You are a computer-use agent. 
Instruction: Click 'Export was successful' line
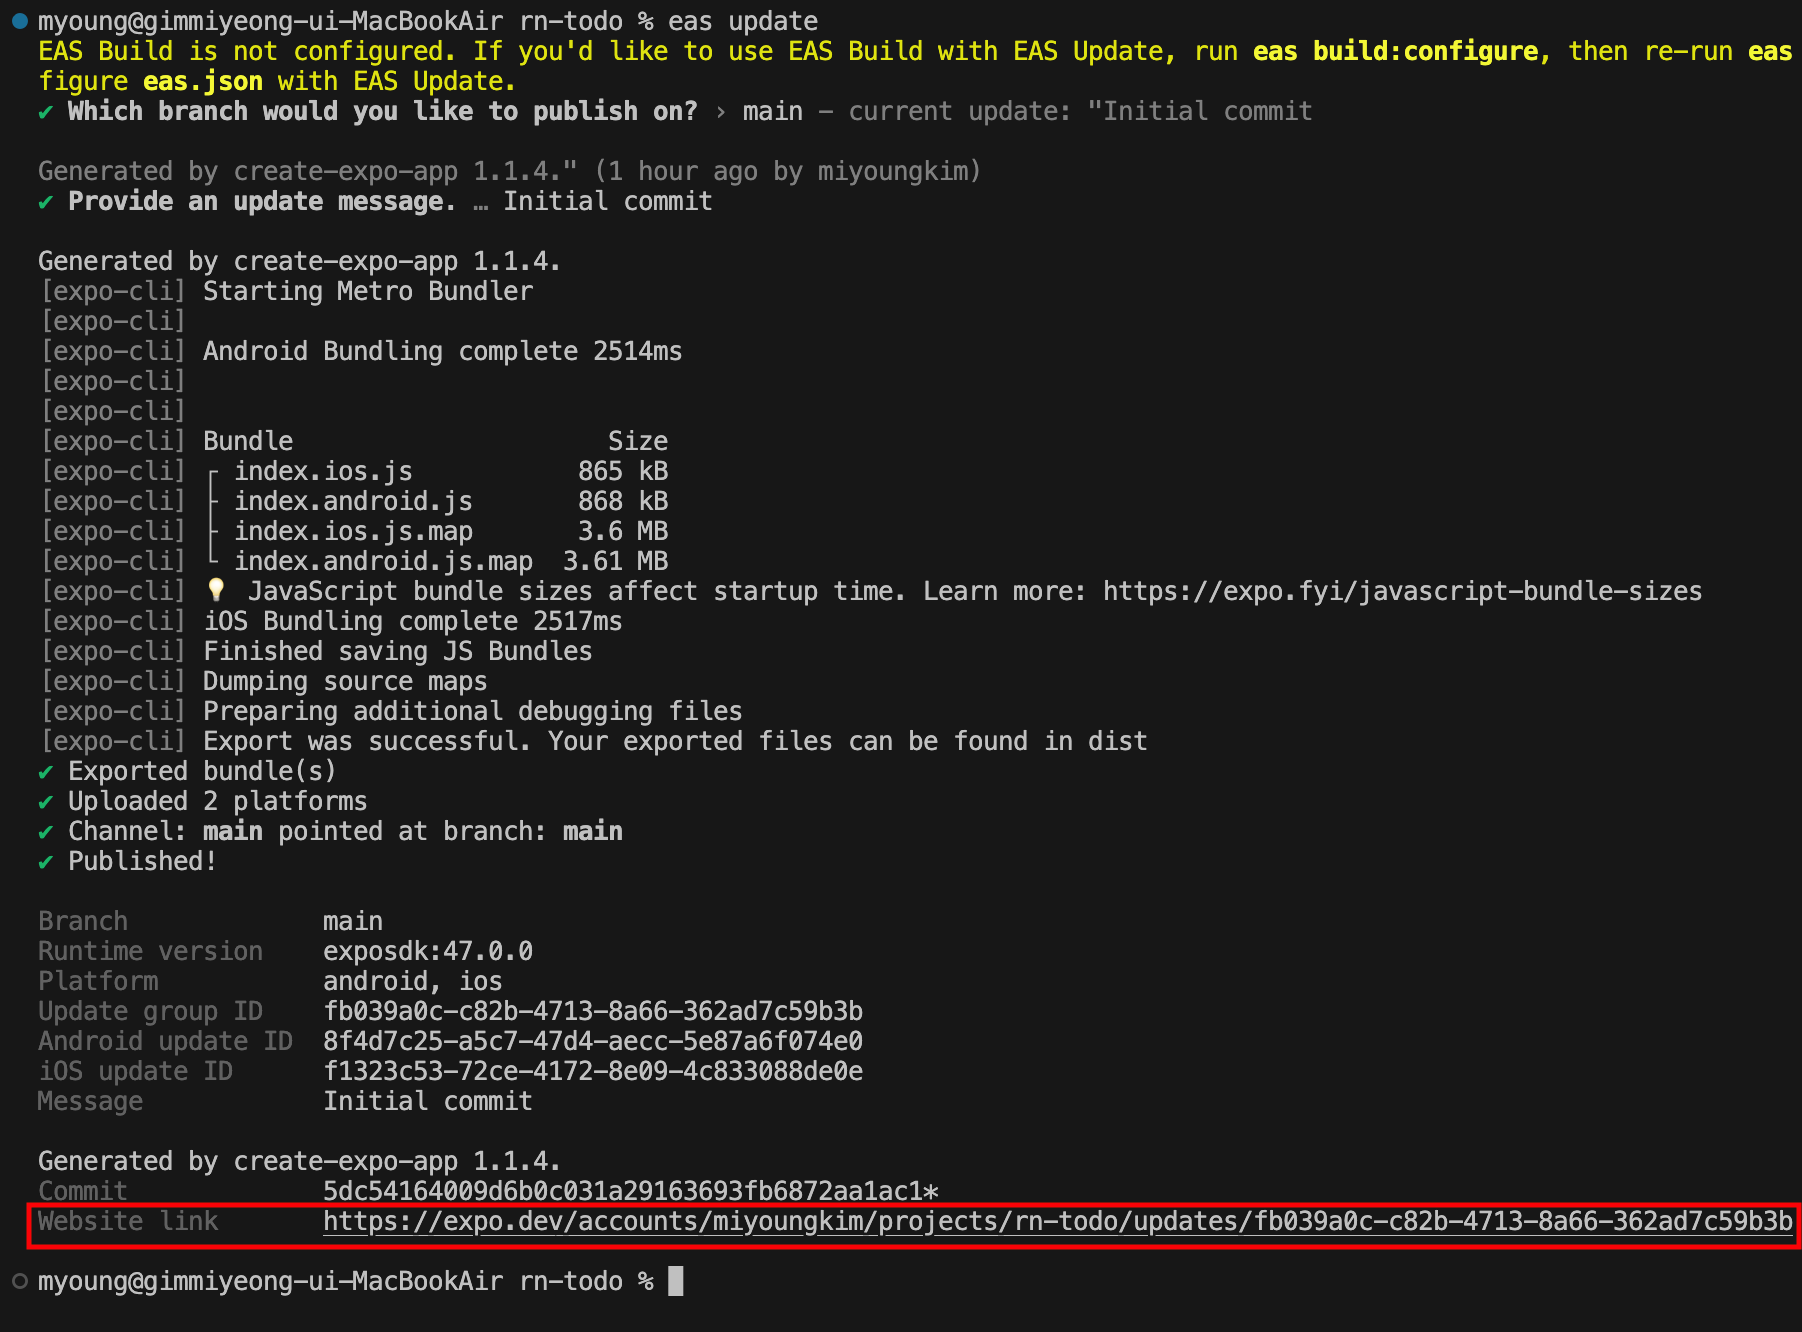click(x=675, y=742)
